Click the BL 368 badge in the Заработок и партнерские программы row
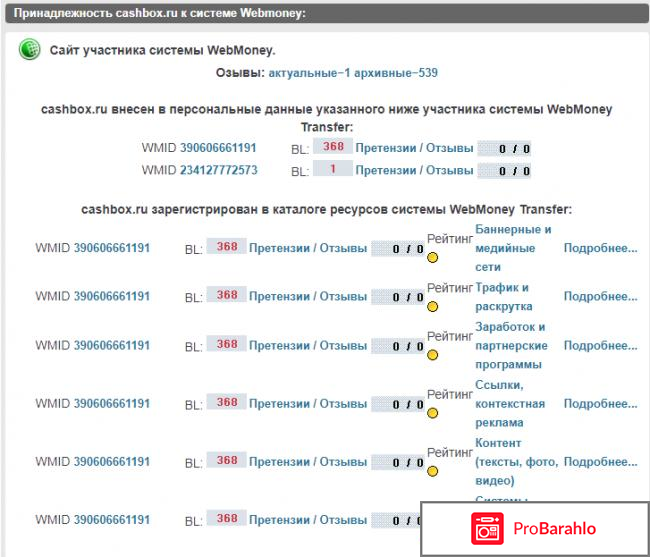 pyautogui.click(x=227, y=344)
